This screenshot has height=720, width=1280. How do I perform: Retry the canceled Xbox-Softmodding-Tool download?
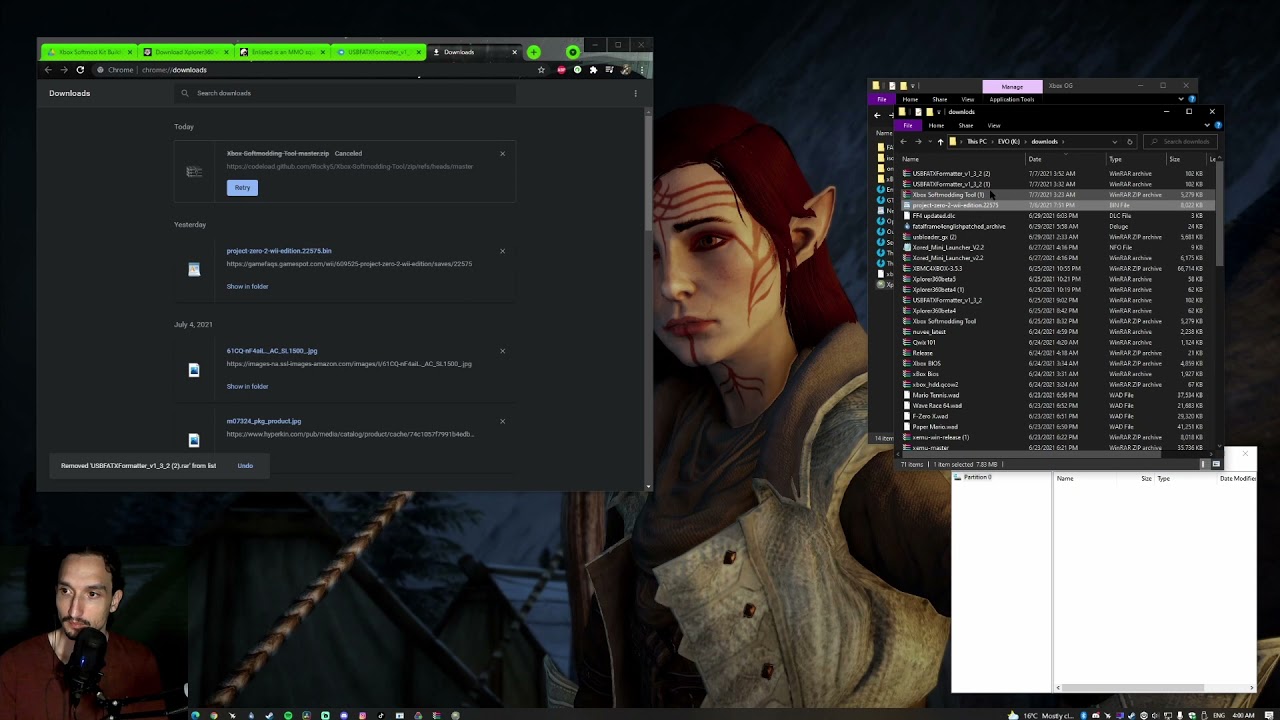(x=242, y=187)
